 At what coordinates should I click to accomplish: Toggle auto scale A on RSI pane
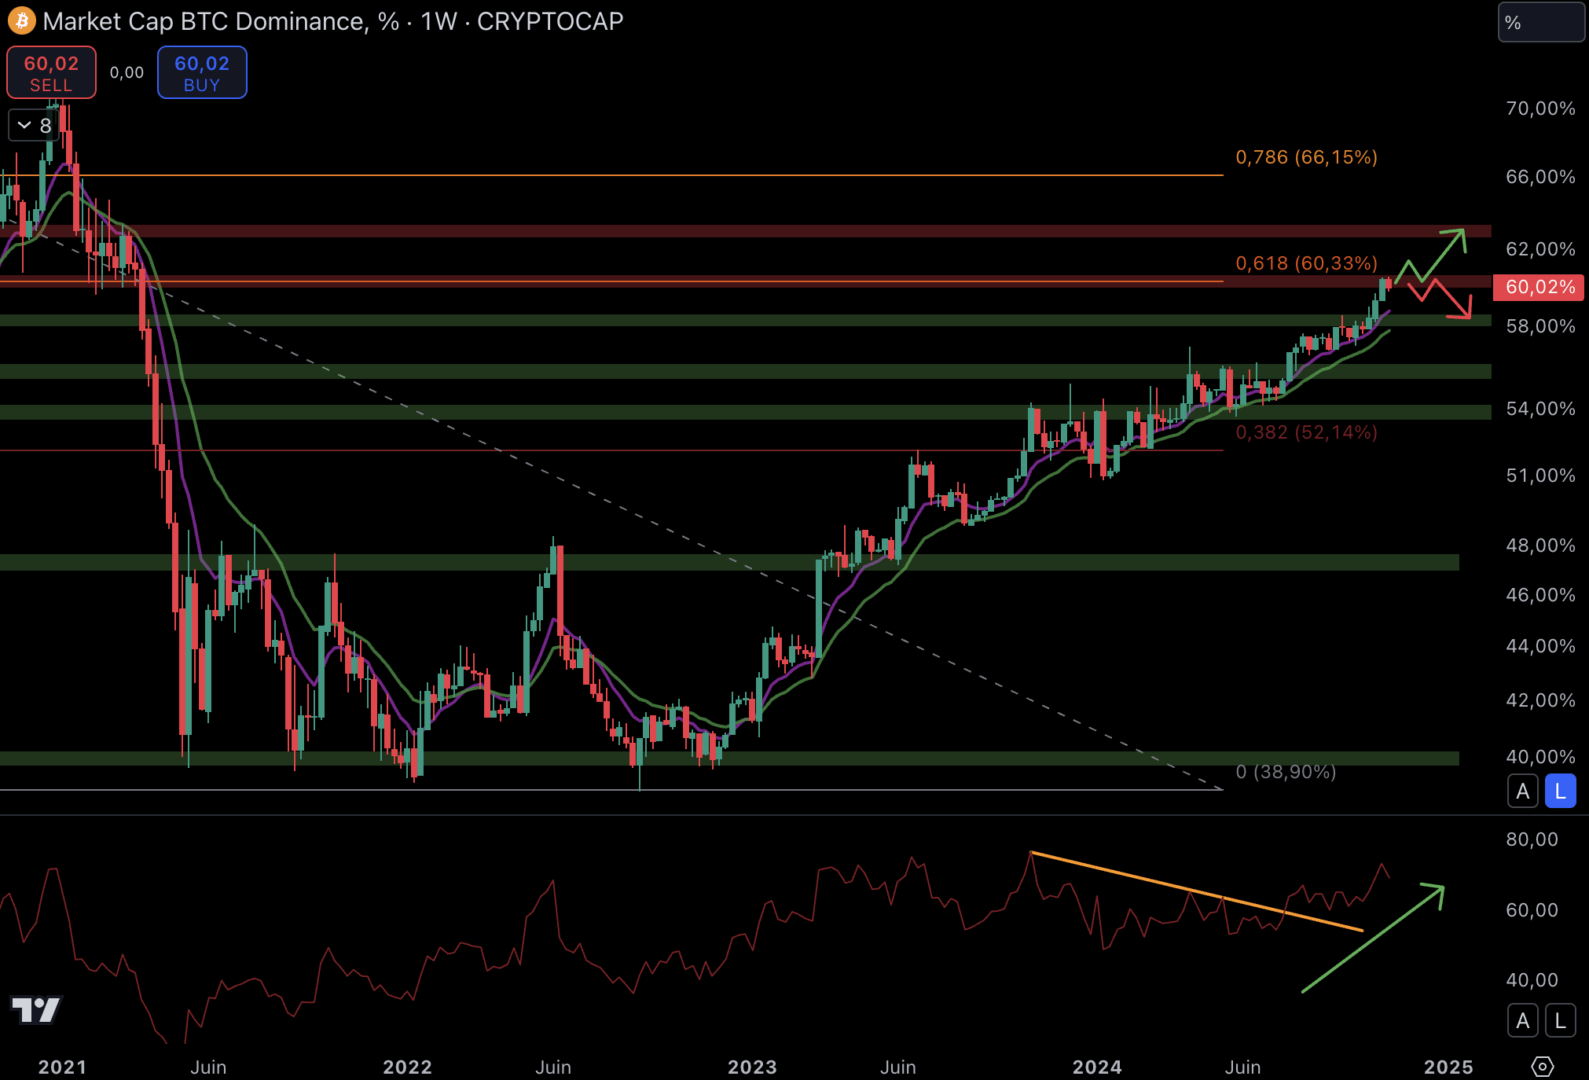click(1522, 1021)
